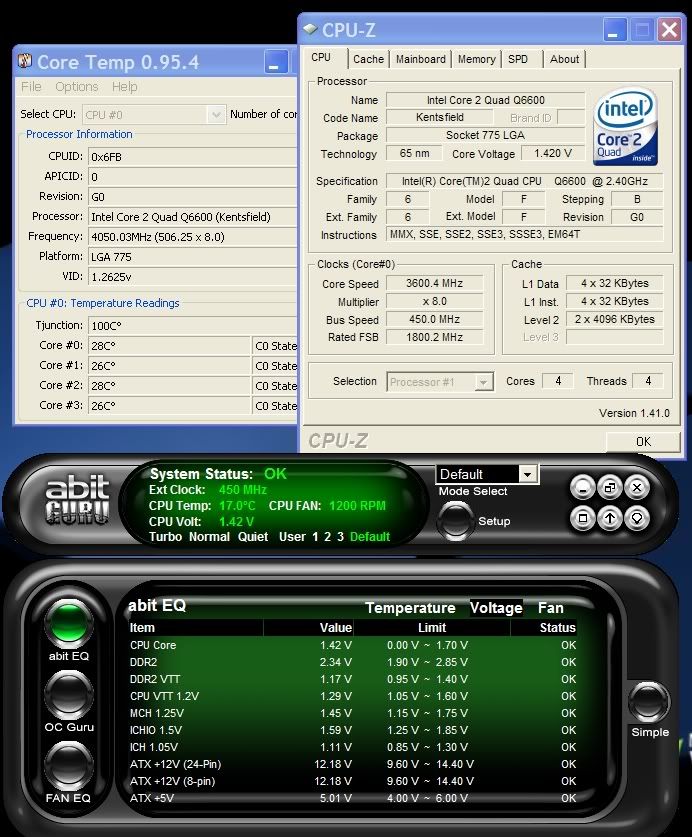Click the Frequency field in Core Temp

point(192,237)
